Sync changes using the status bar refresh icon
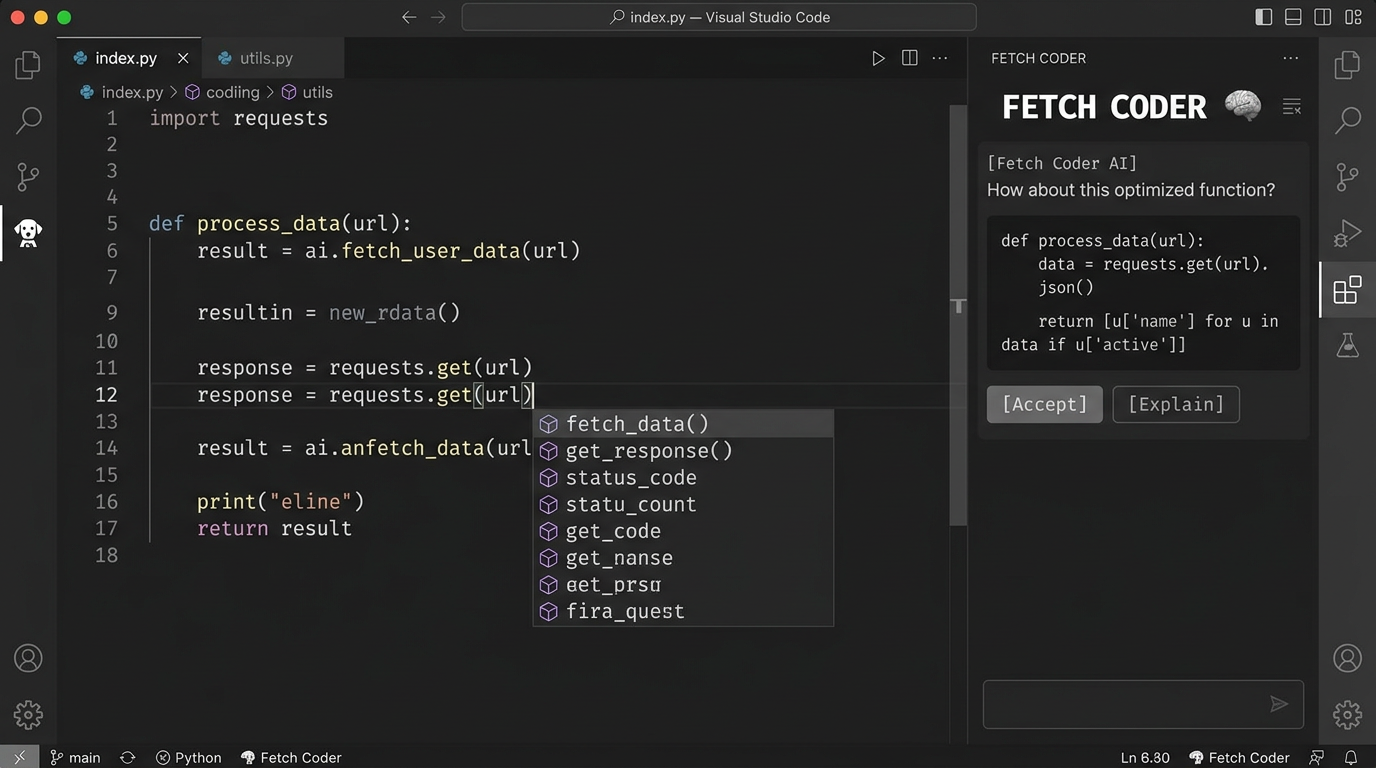1376x768 pixels. tap(127, 757)
